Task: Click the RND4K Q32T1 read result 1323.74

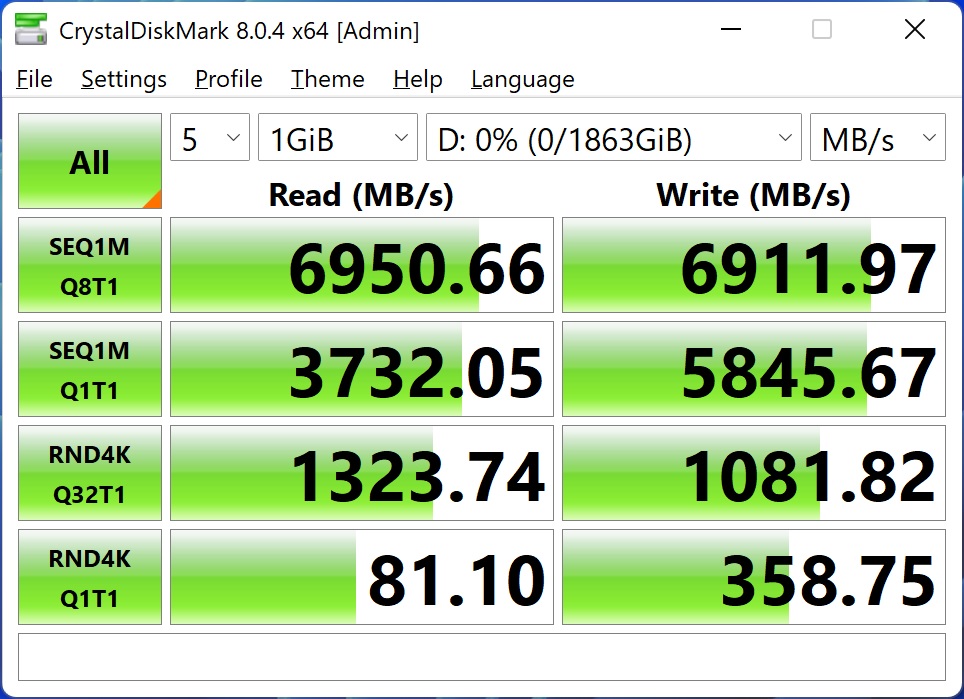Action: 362,473
